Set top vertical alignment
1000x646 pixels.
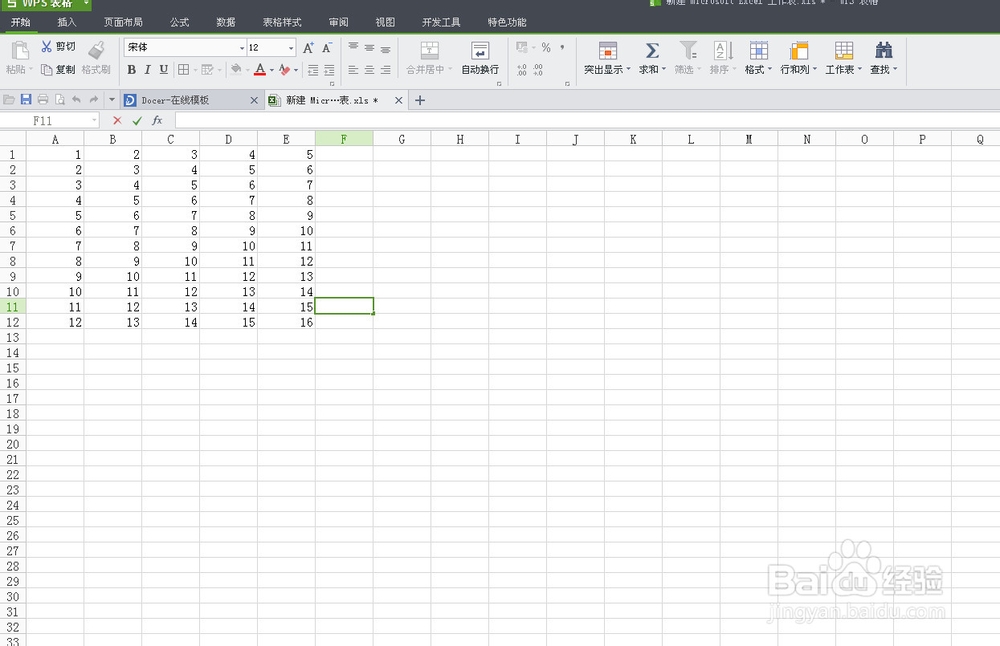pos(353,47)
